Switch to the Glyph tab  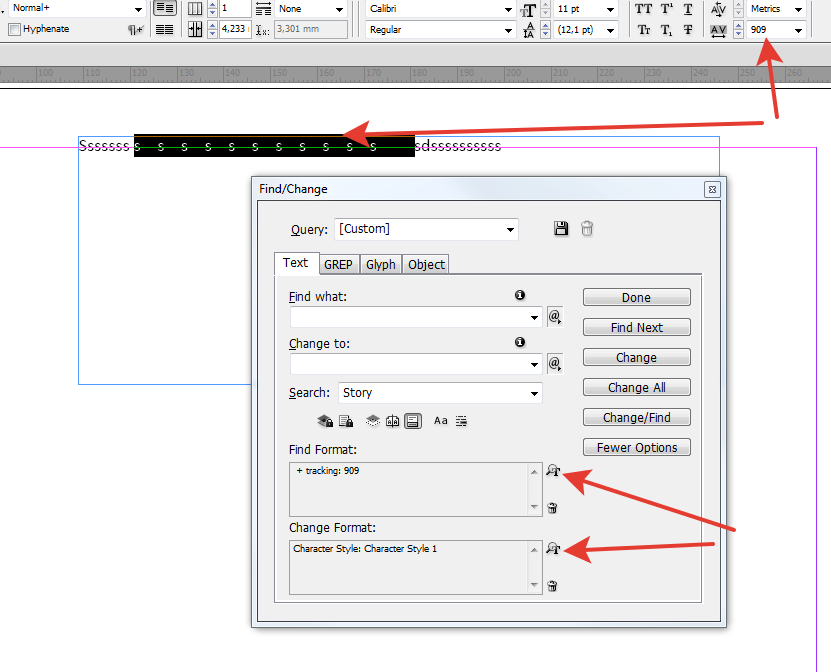(381, 264)
